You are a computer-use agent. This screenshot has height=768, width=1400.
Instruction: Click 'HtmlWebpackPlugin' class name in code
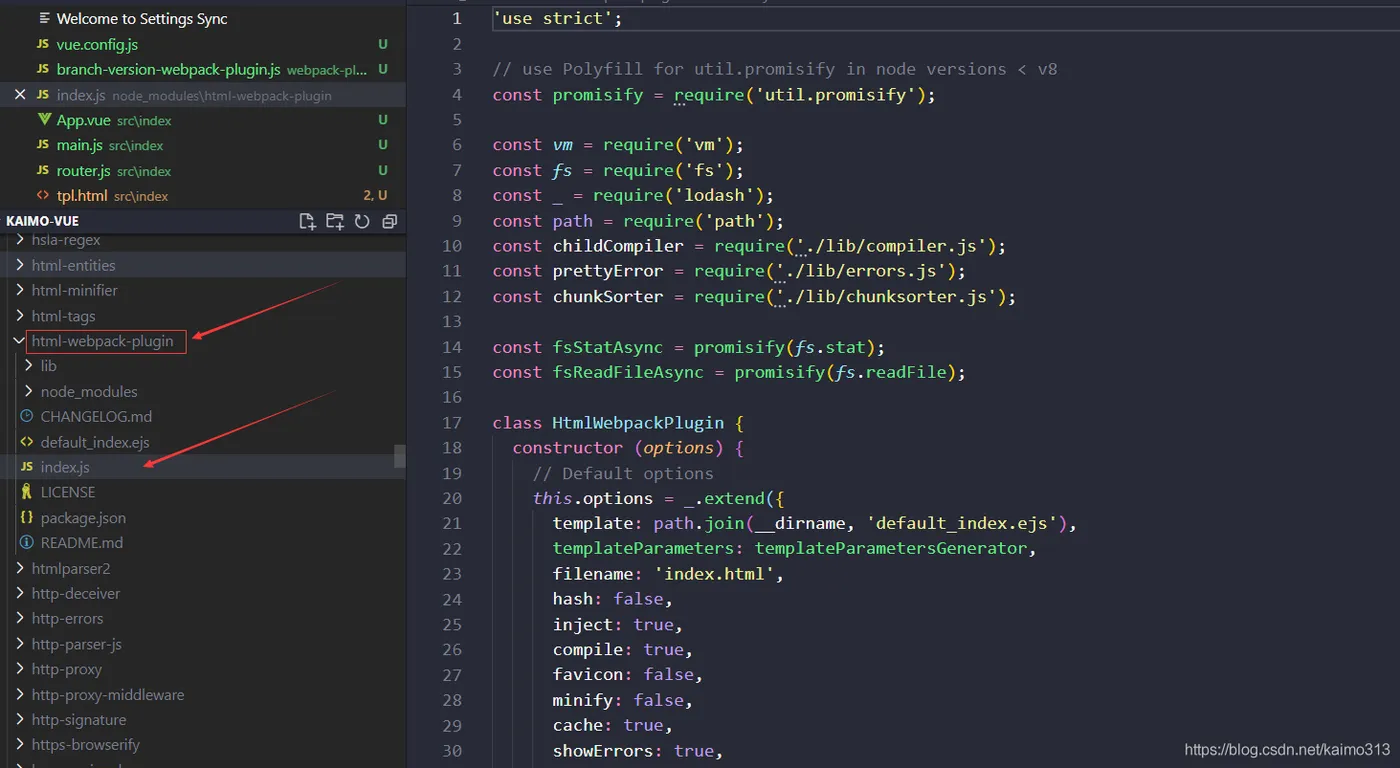point(638,422)
